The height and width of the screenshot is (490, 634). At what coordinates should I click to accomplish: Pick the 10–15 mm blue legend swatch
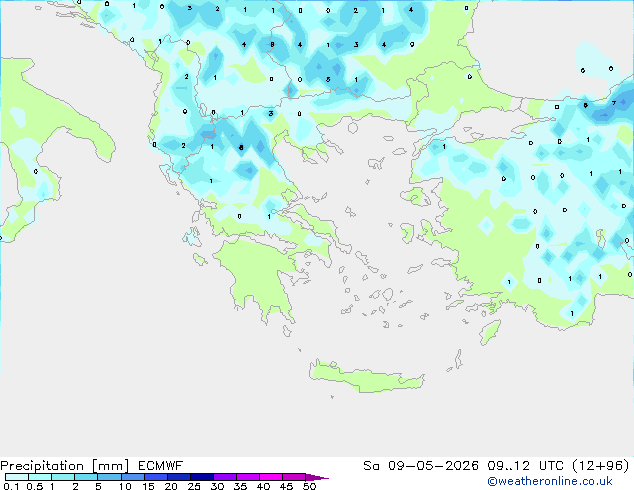132,477
